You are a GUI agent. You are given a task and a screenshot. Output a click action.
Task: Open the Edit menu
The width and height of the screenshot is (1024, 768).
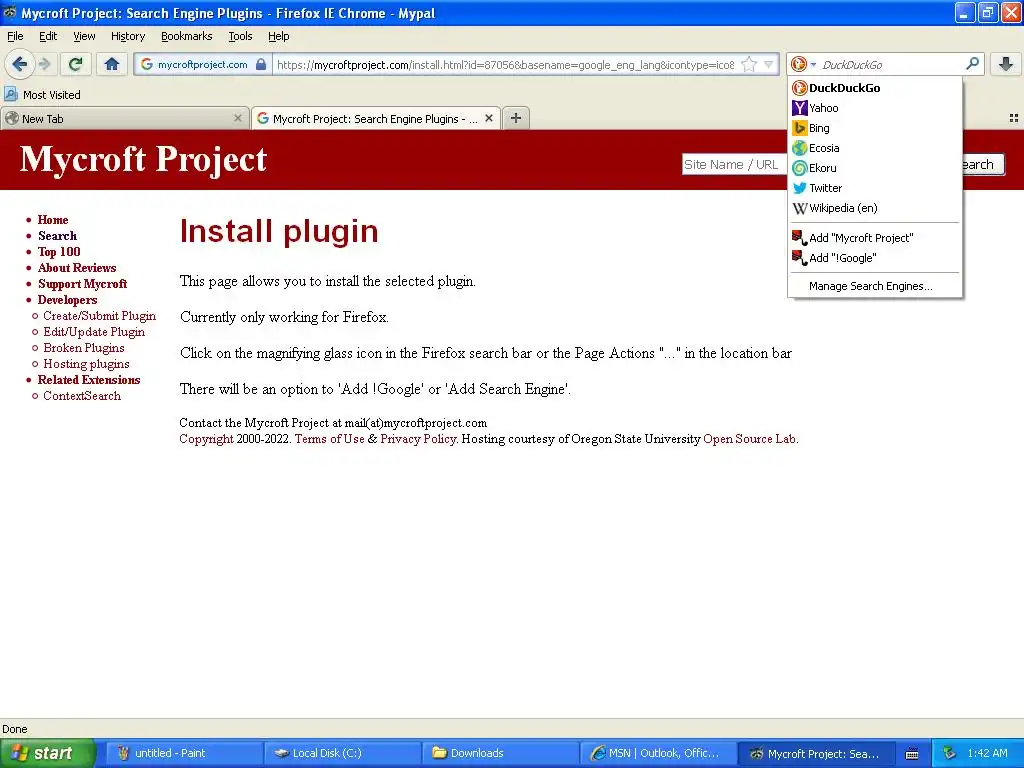tap(48, 37)
